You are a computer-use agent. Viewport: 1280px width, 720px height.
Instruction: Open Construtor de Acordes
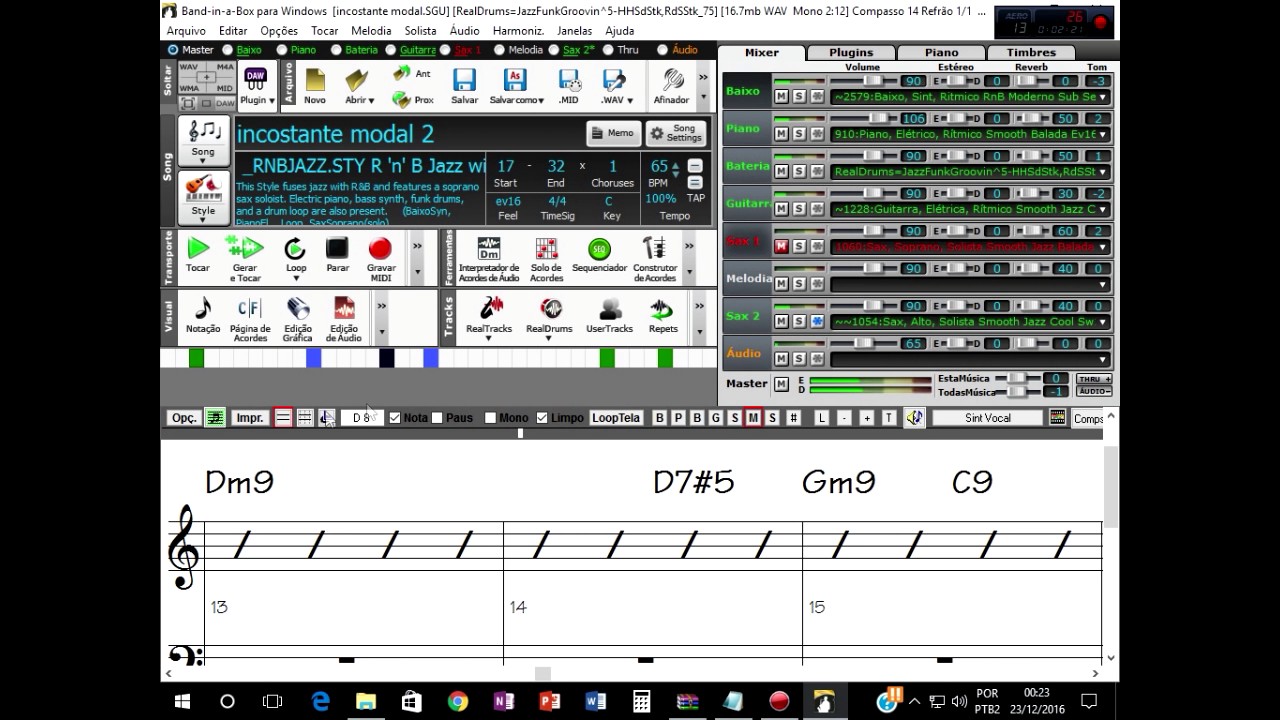pos(655,258)
